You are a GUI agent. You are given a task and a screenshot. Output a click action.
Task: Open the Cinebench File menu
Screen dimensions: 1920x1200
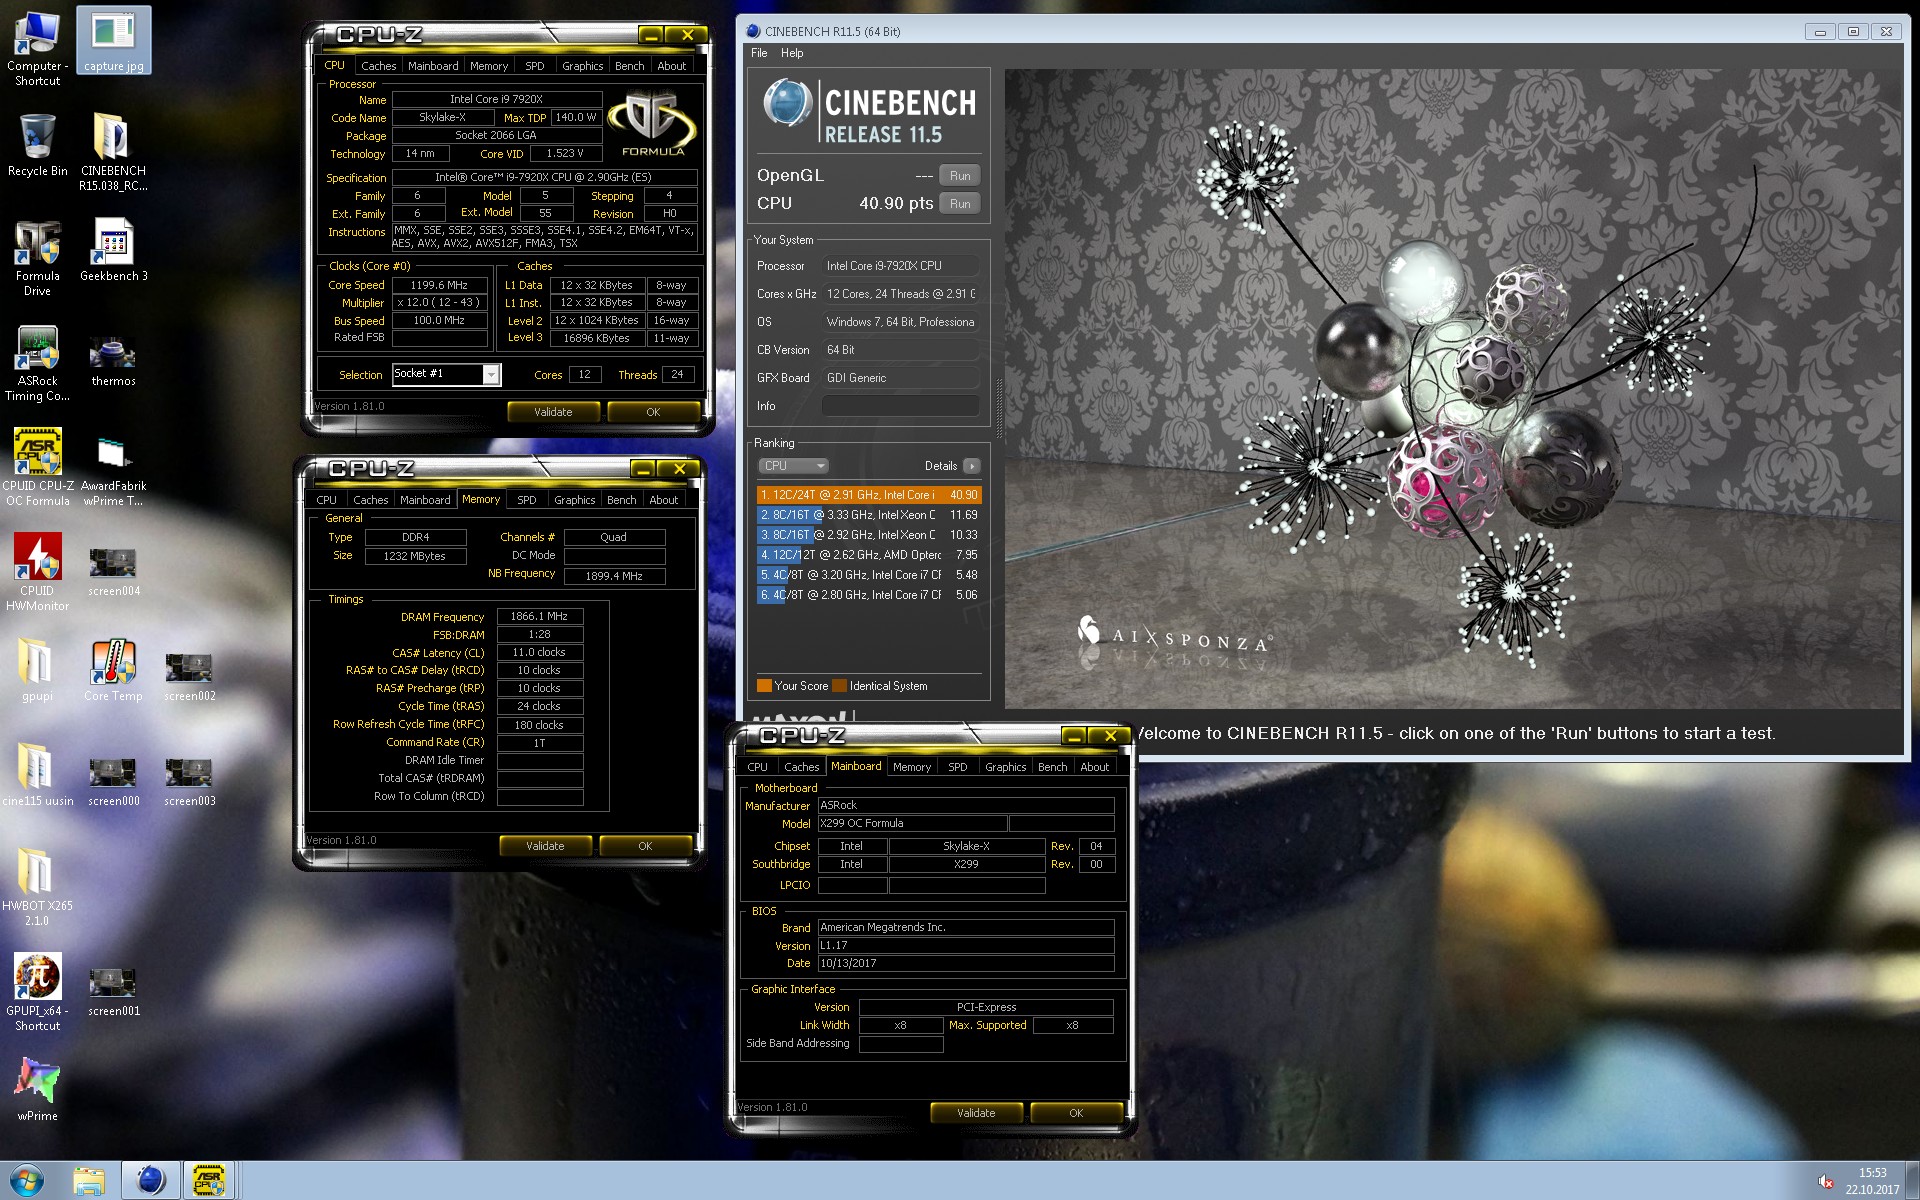(759, 53)
